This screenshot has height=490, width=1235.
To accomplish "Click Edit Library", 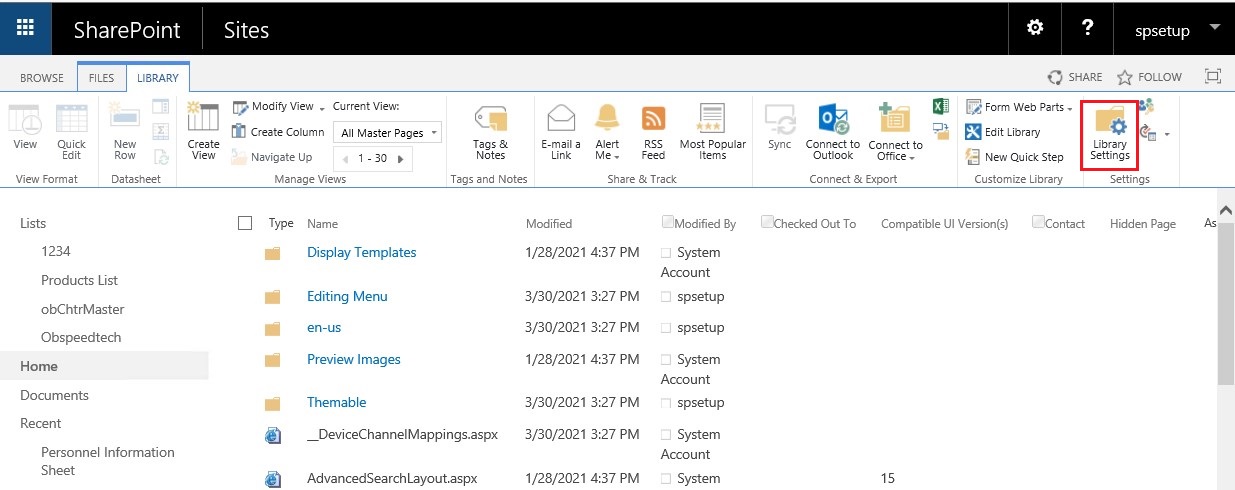I will coord(1004,132).
